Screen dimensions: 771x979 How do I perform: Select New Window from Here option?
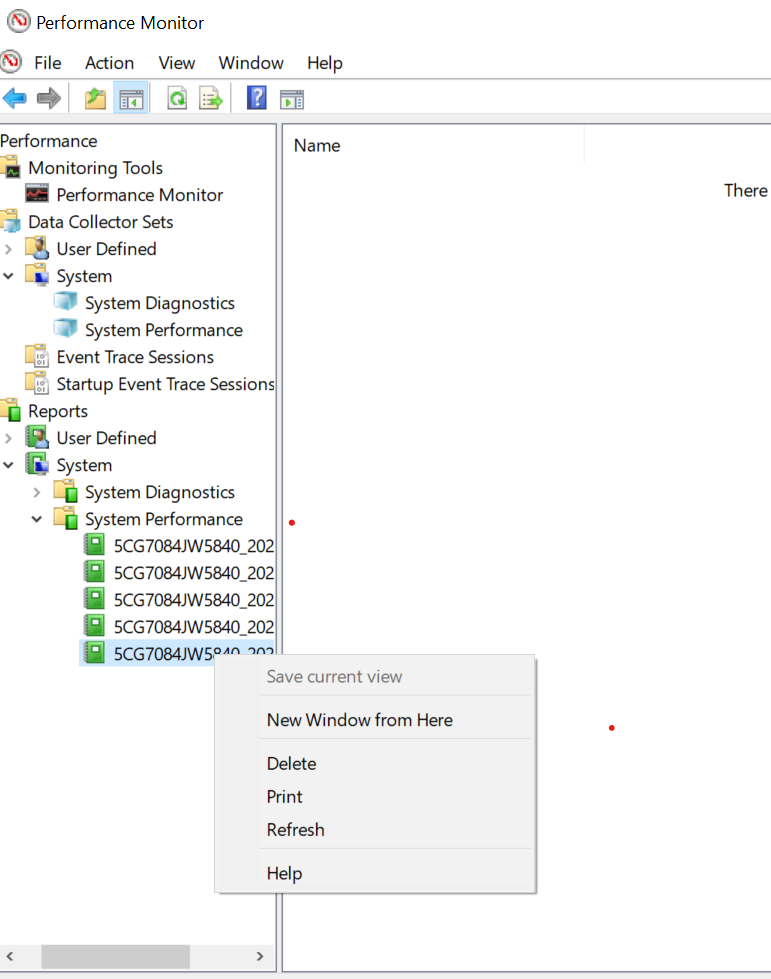[x=359, y=720]
